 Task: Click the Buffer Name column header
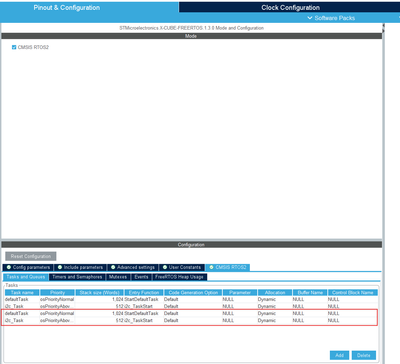(310, 293)
